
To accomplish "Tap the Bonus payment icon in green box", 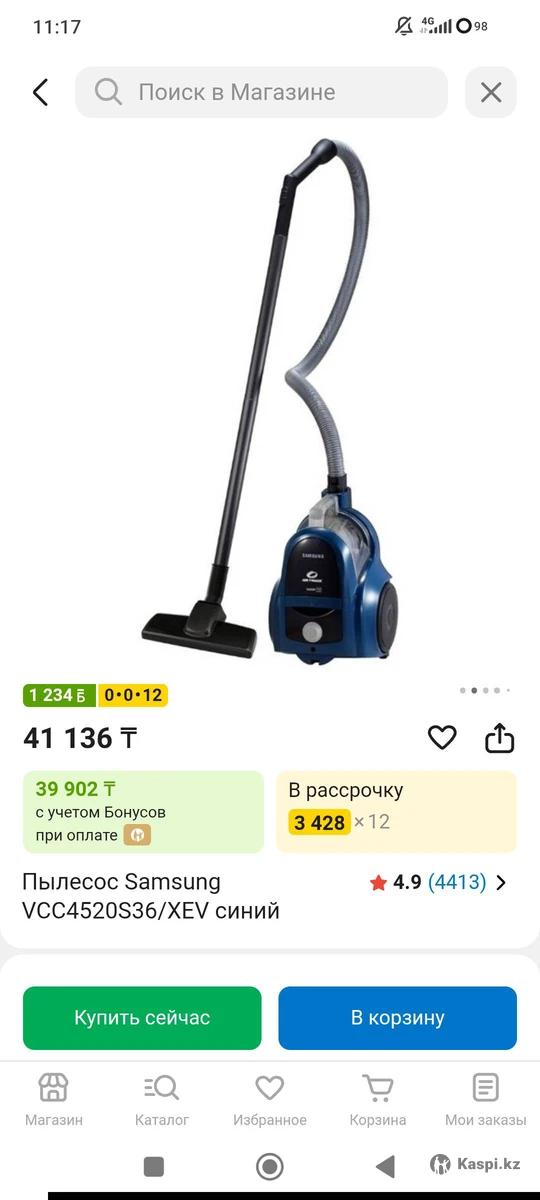I will 137,835.
